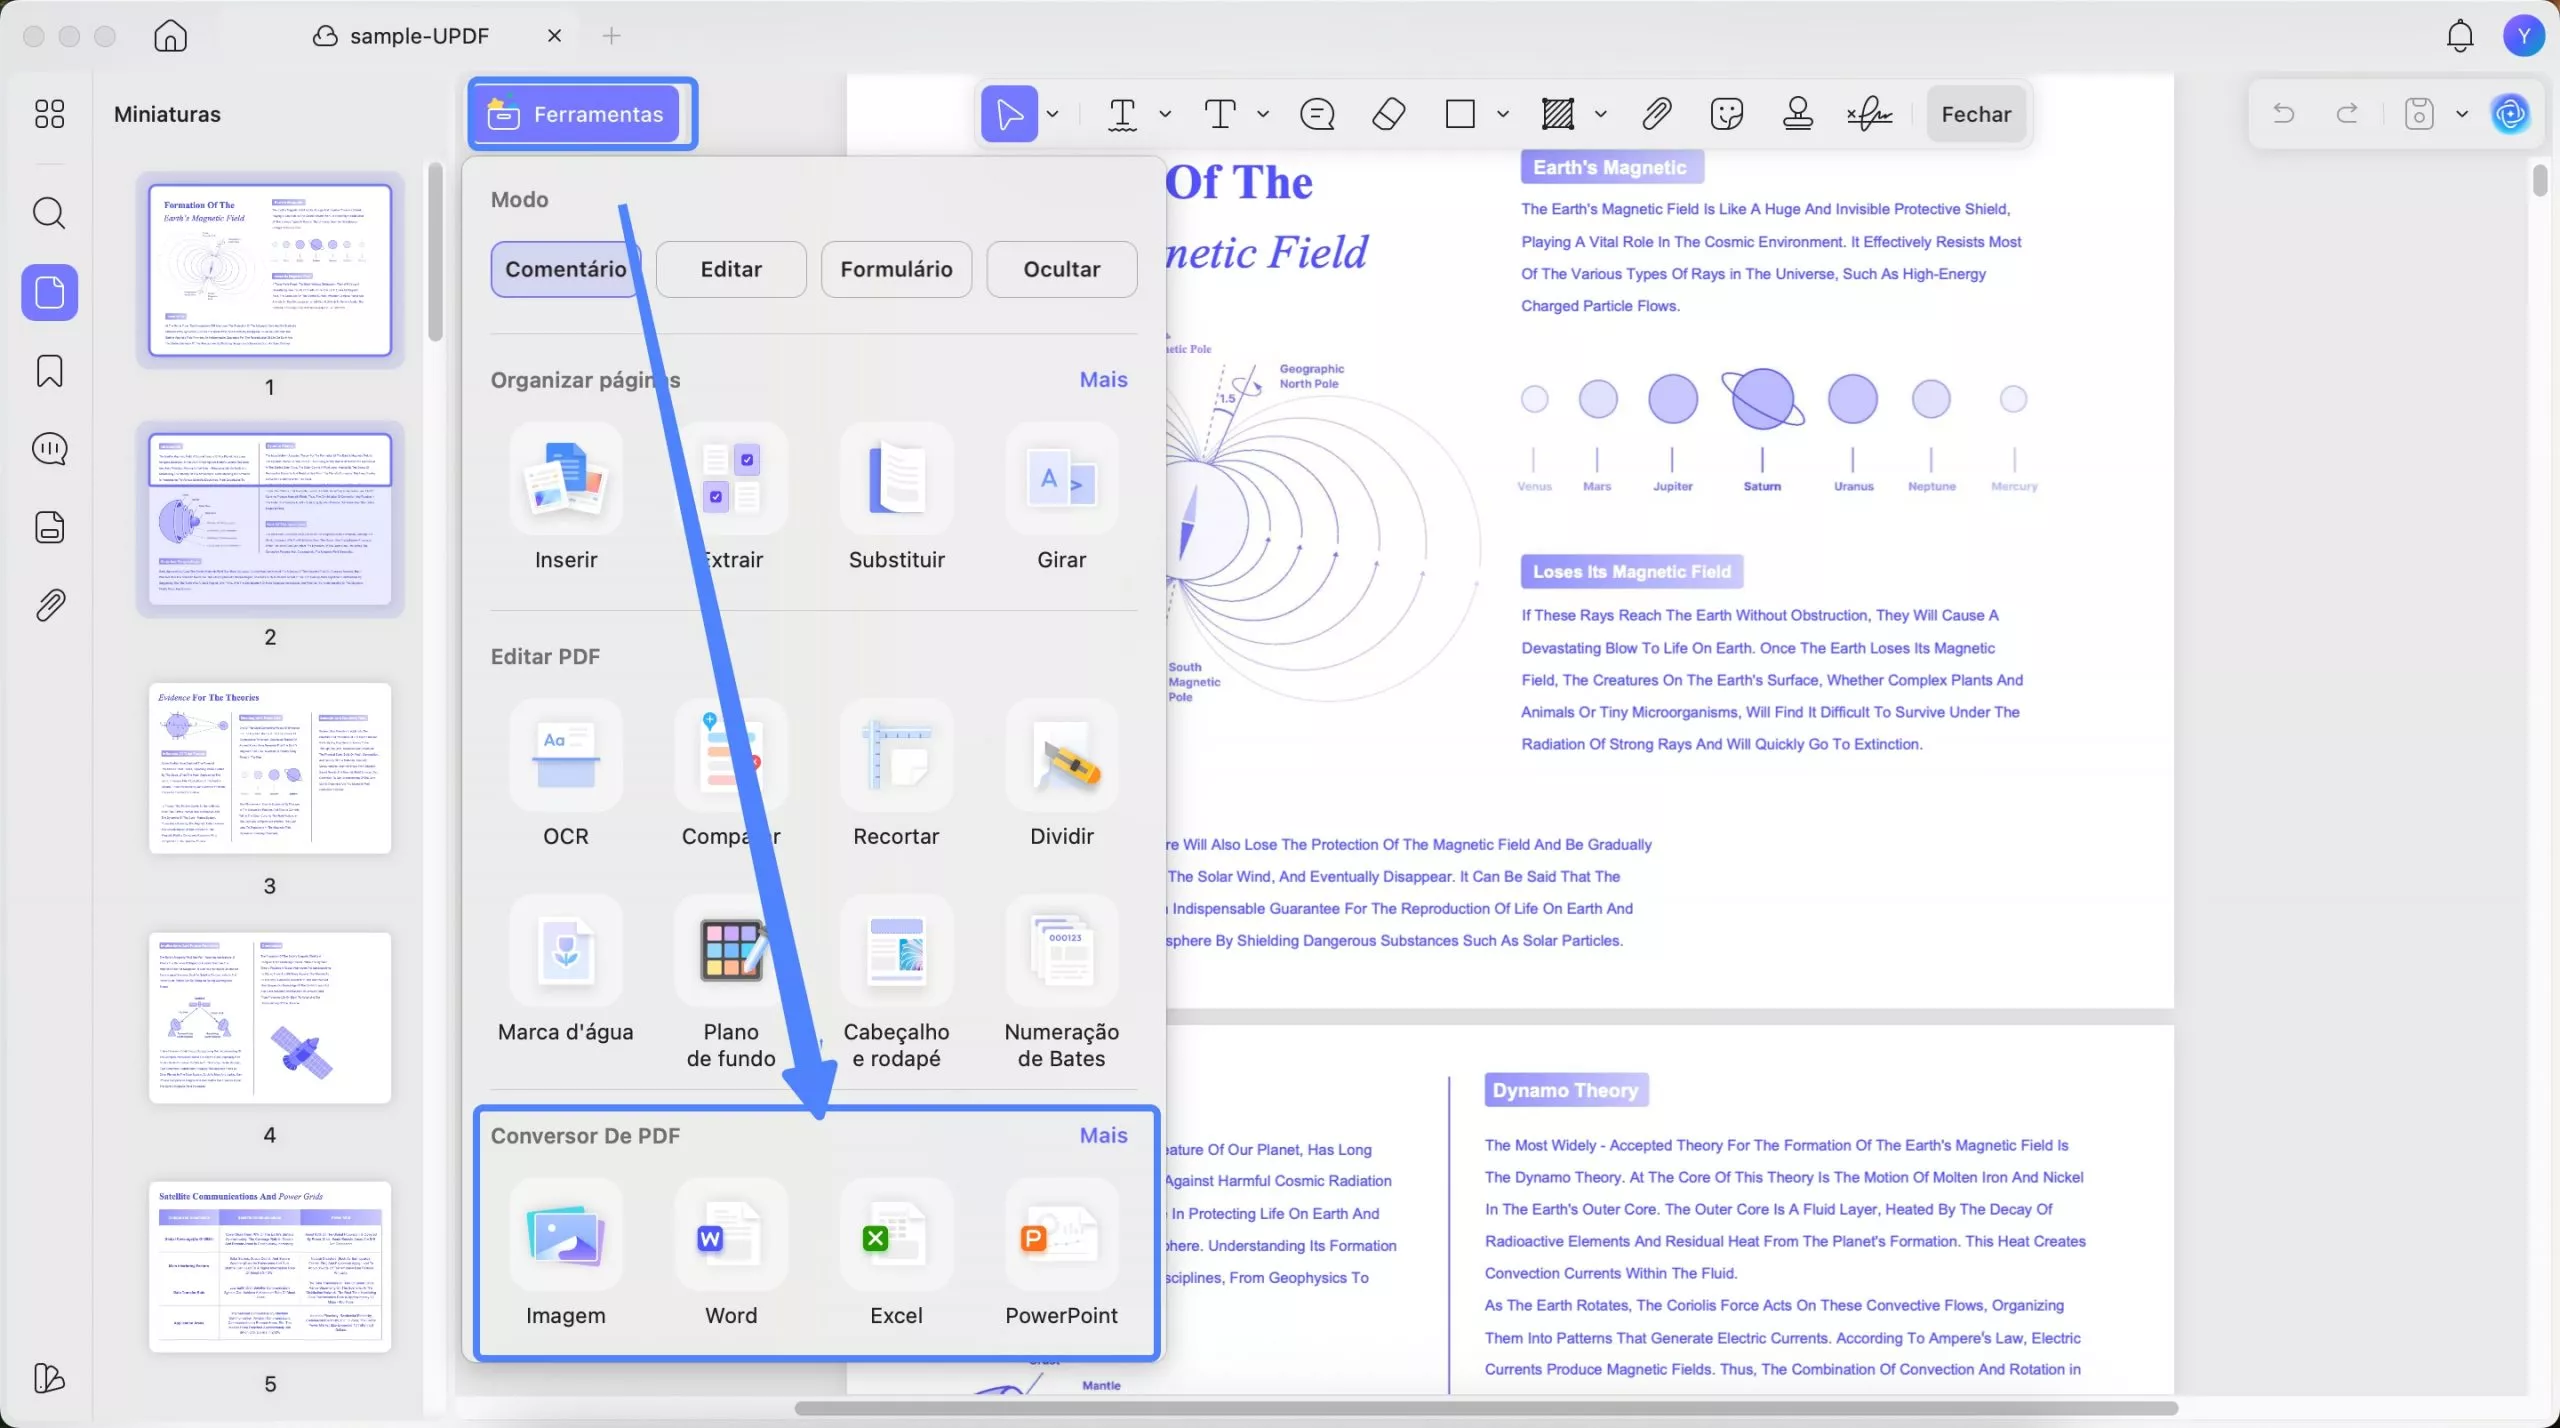Click the save icon
The width and height of the screenshot is (2560, 1428).
[2419, 114]
